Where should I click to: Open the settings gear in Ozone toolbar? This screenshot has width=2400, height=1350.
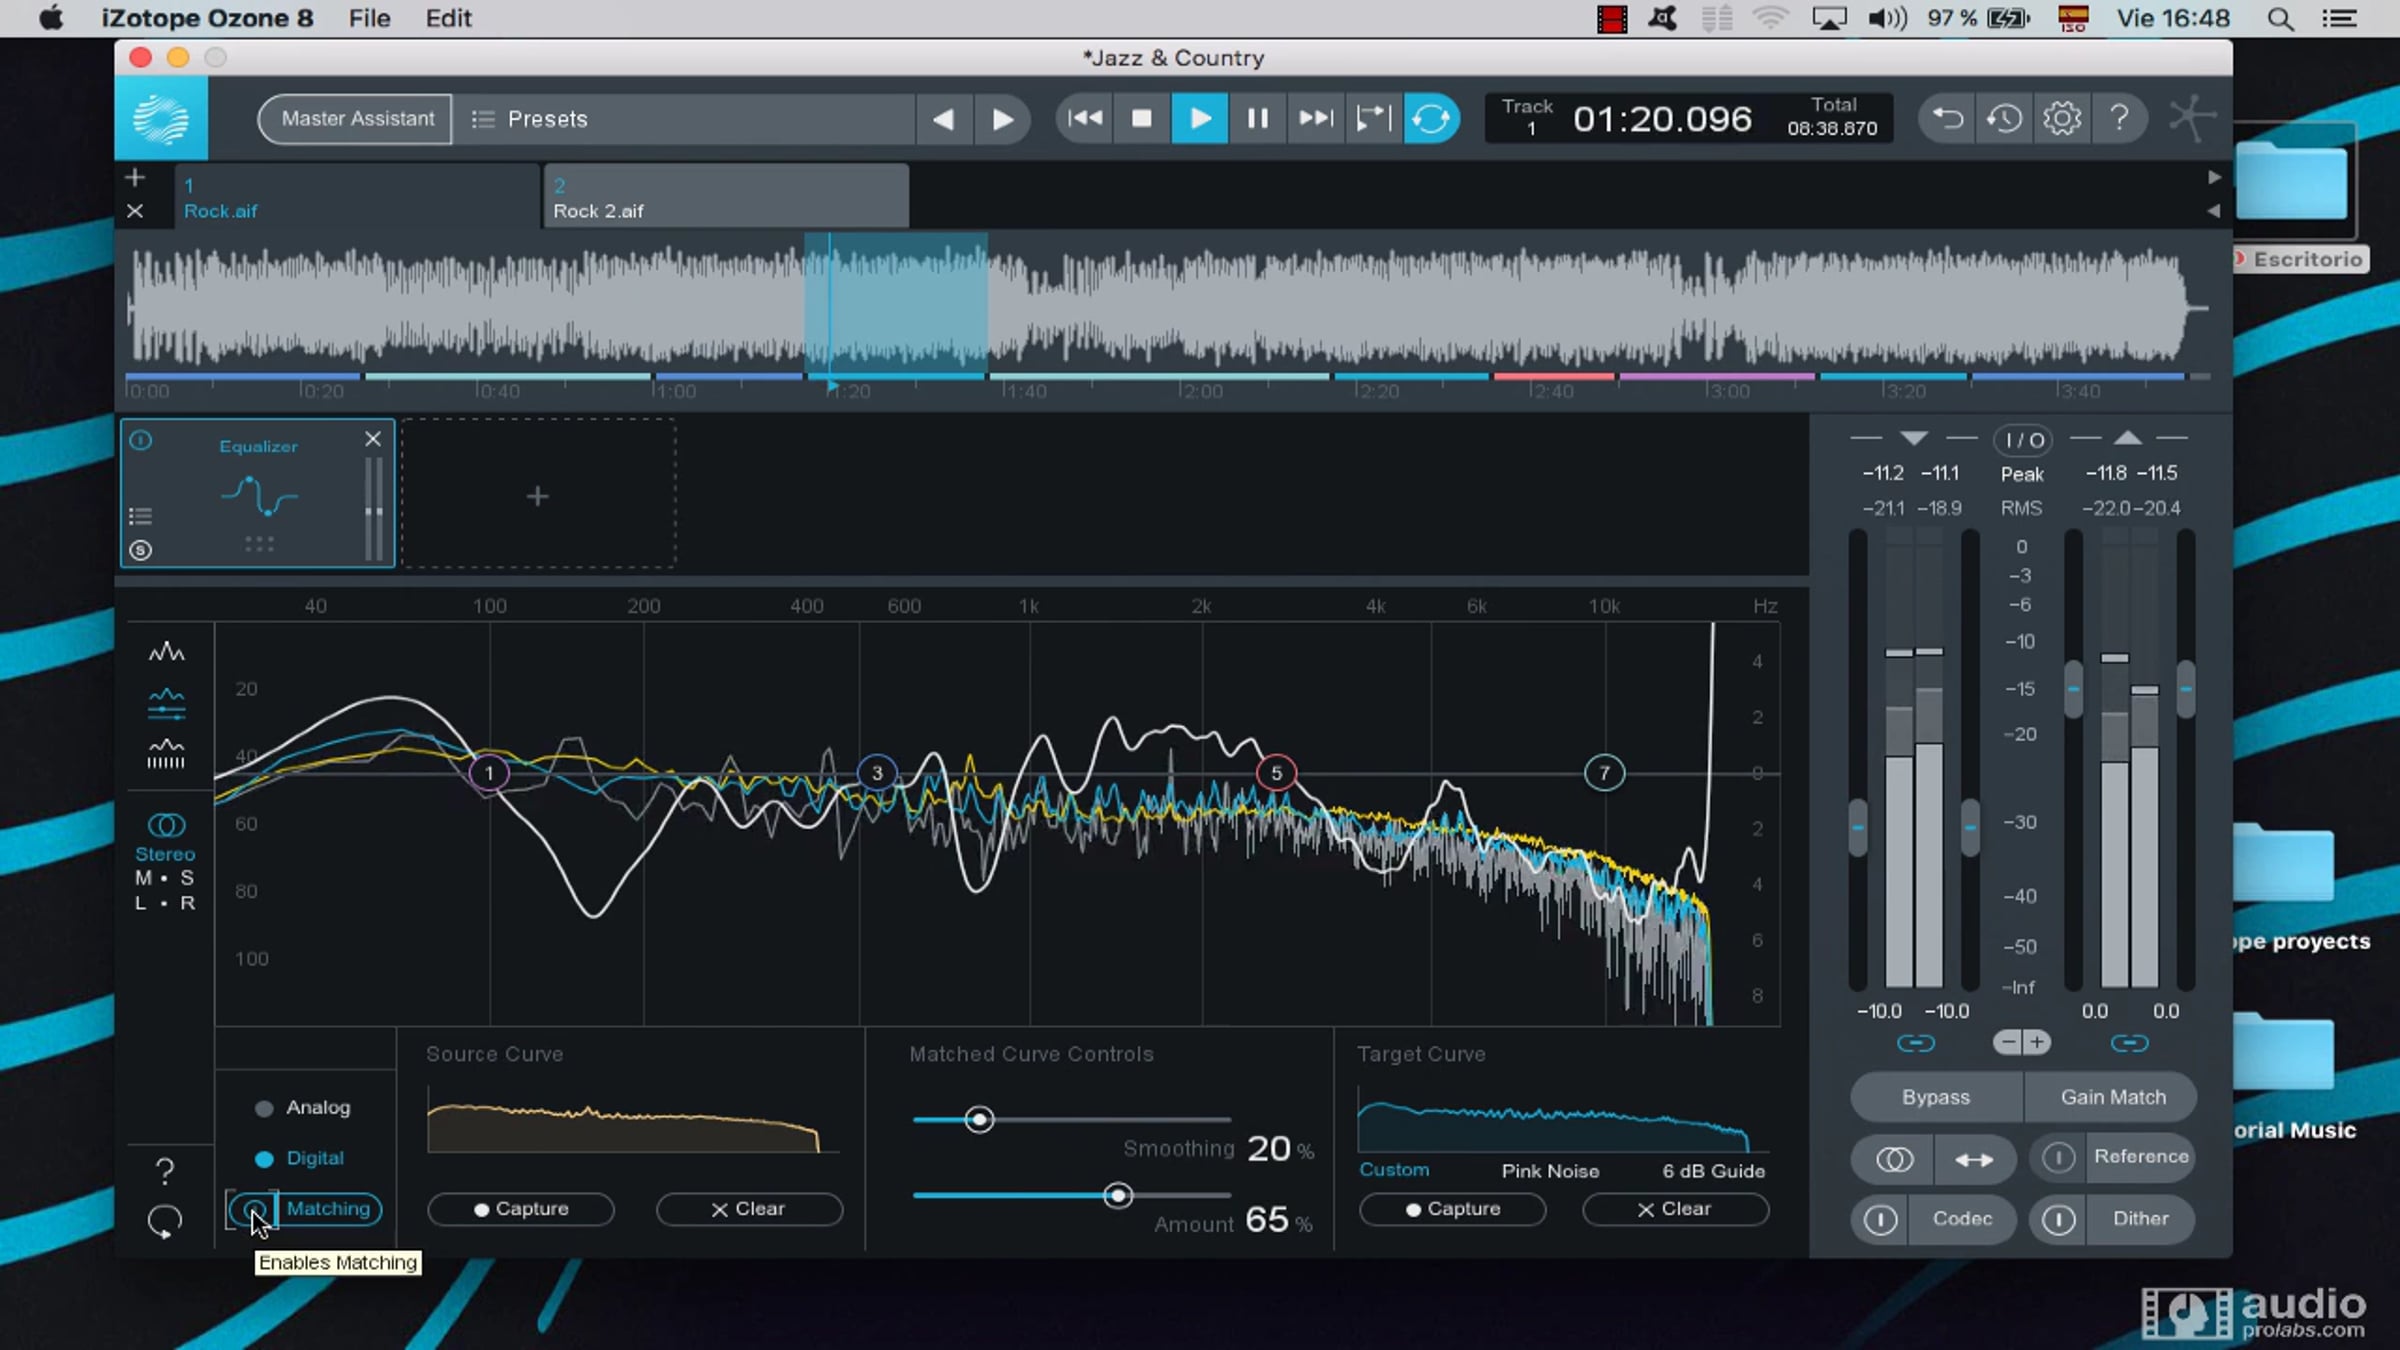pyautogui.click(x=2061, y=119)
